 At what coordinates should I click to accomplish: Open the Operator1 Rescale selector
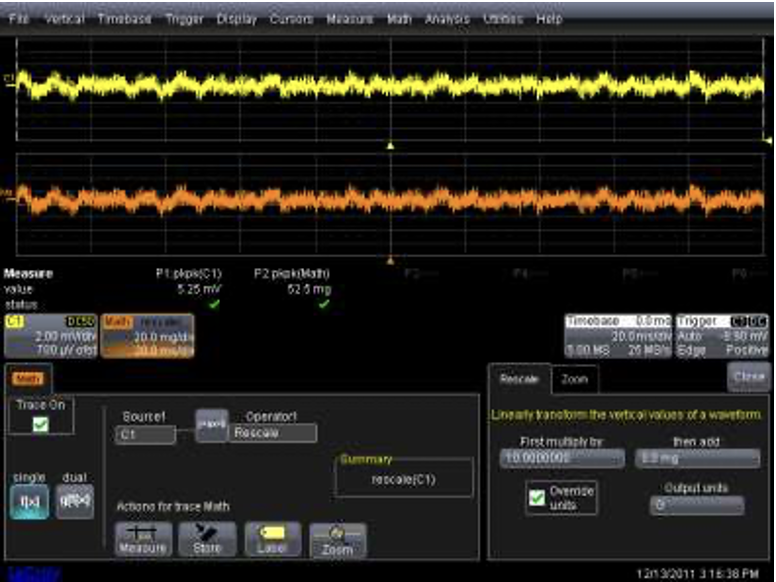pos(273,434)
